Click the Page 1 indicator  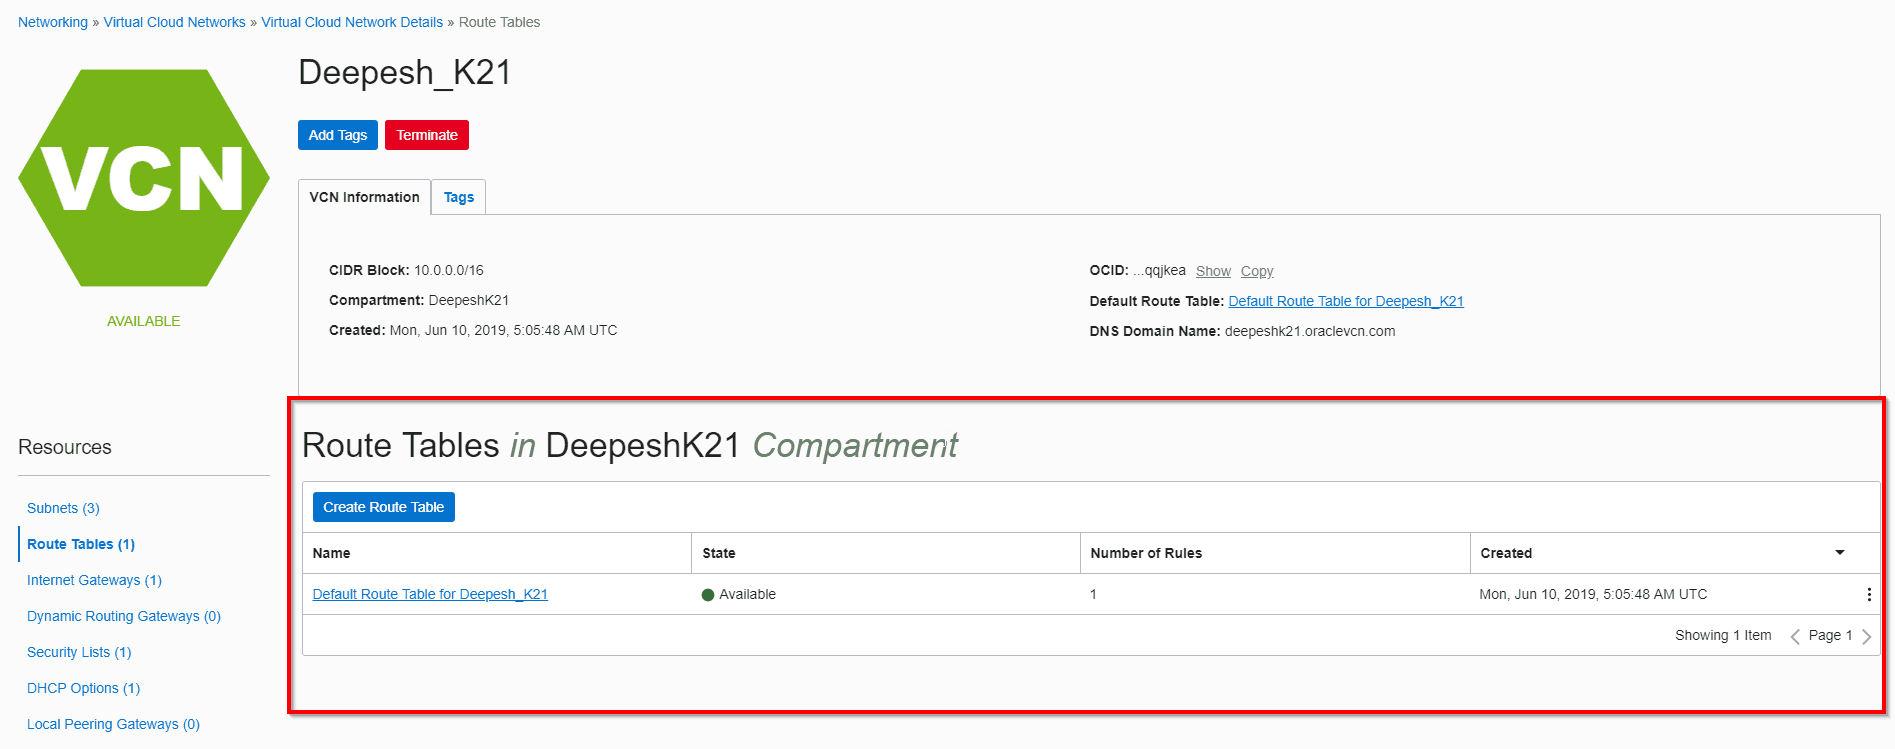click(1830, 635)
